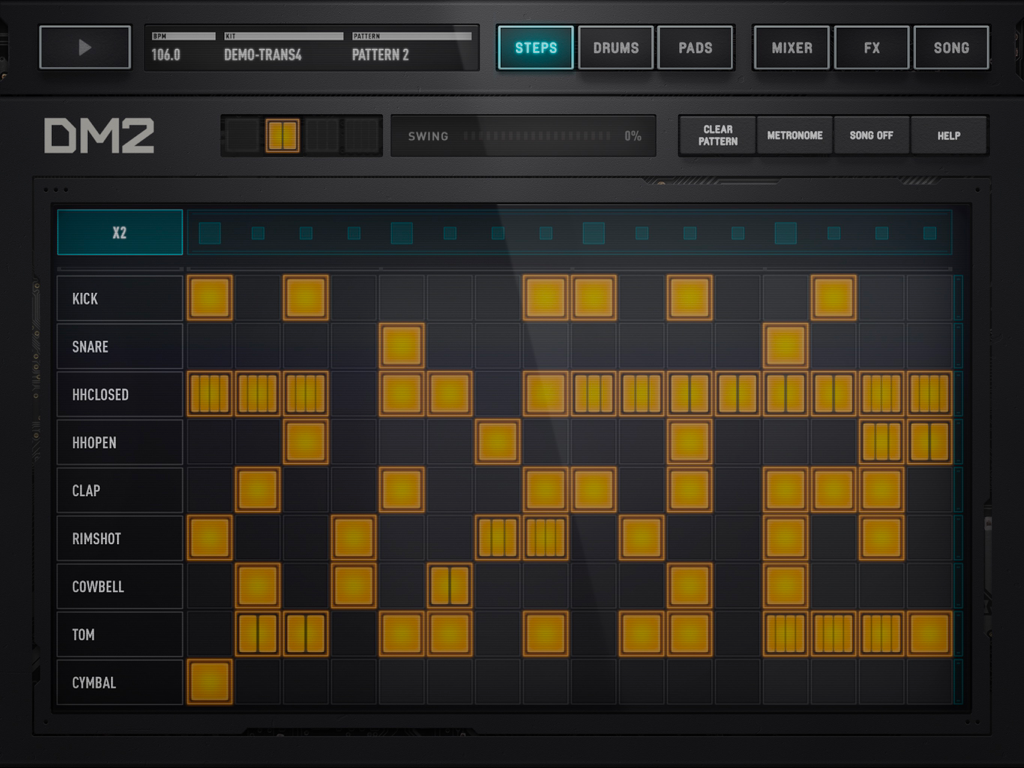
Task: Select the third pattern page thumbnail
Action: coord(322,135)
